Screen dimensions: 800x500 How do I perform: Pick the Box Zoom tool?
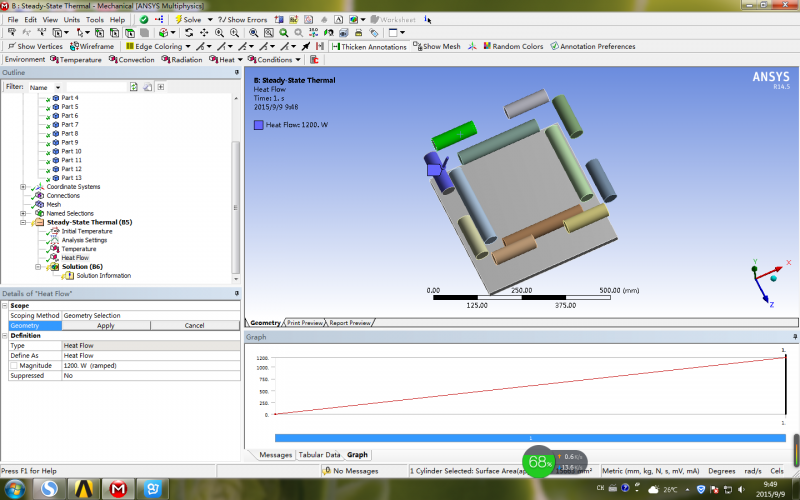[235, 33]
